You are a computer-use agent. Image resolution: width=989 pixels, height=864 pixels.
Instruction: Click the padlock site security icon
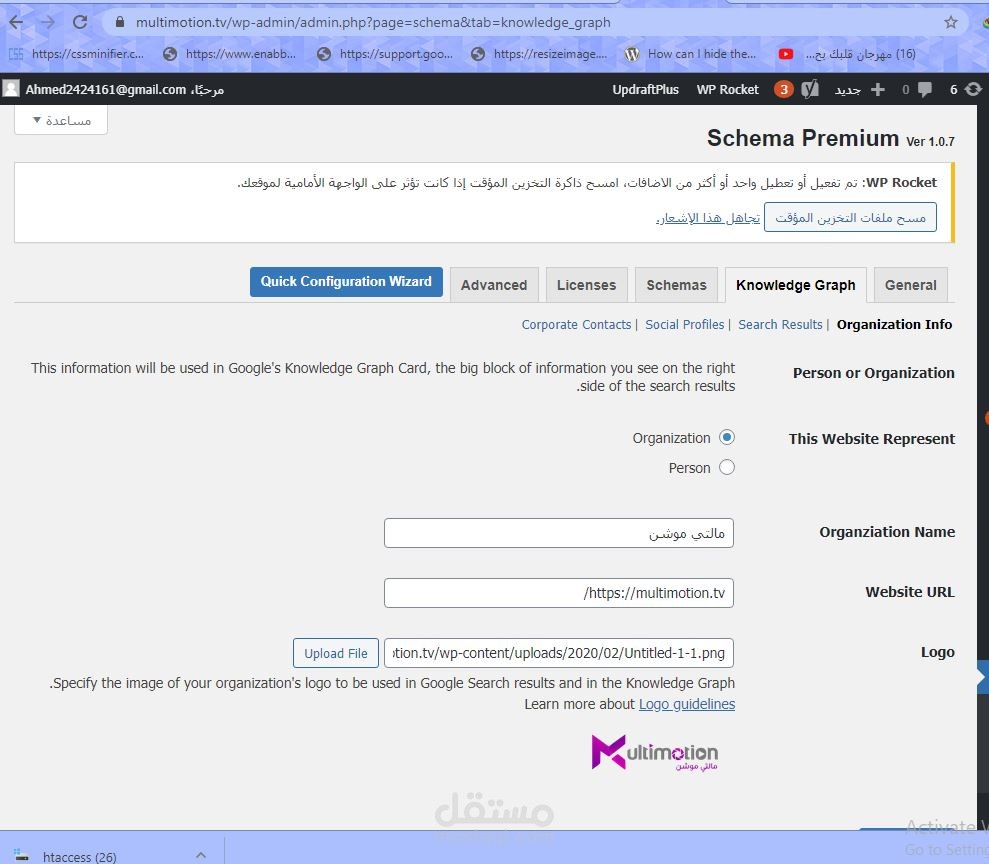[120, 22]
